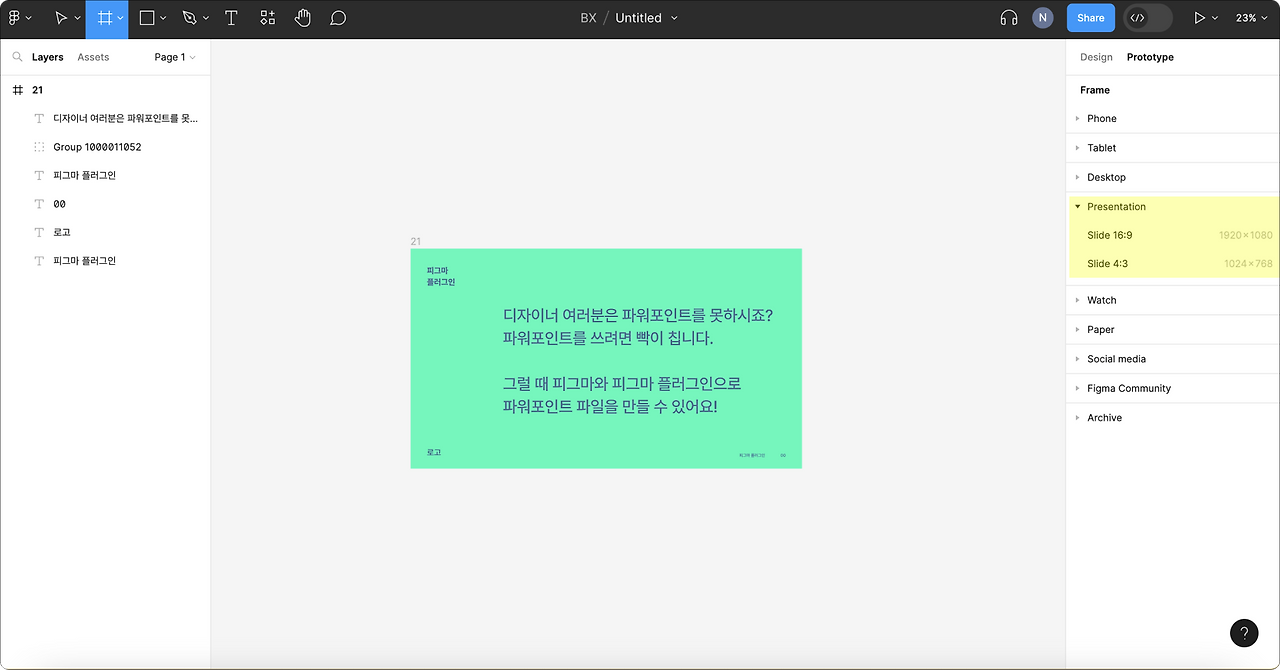The width and height of the screenshot is (1280, 670).
Task: Select the Frame tool
Action: pyautogui.click(x=104, y=18)
